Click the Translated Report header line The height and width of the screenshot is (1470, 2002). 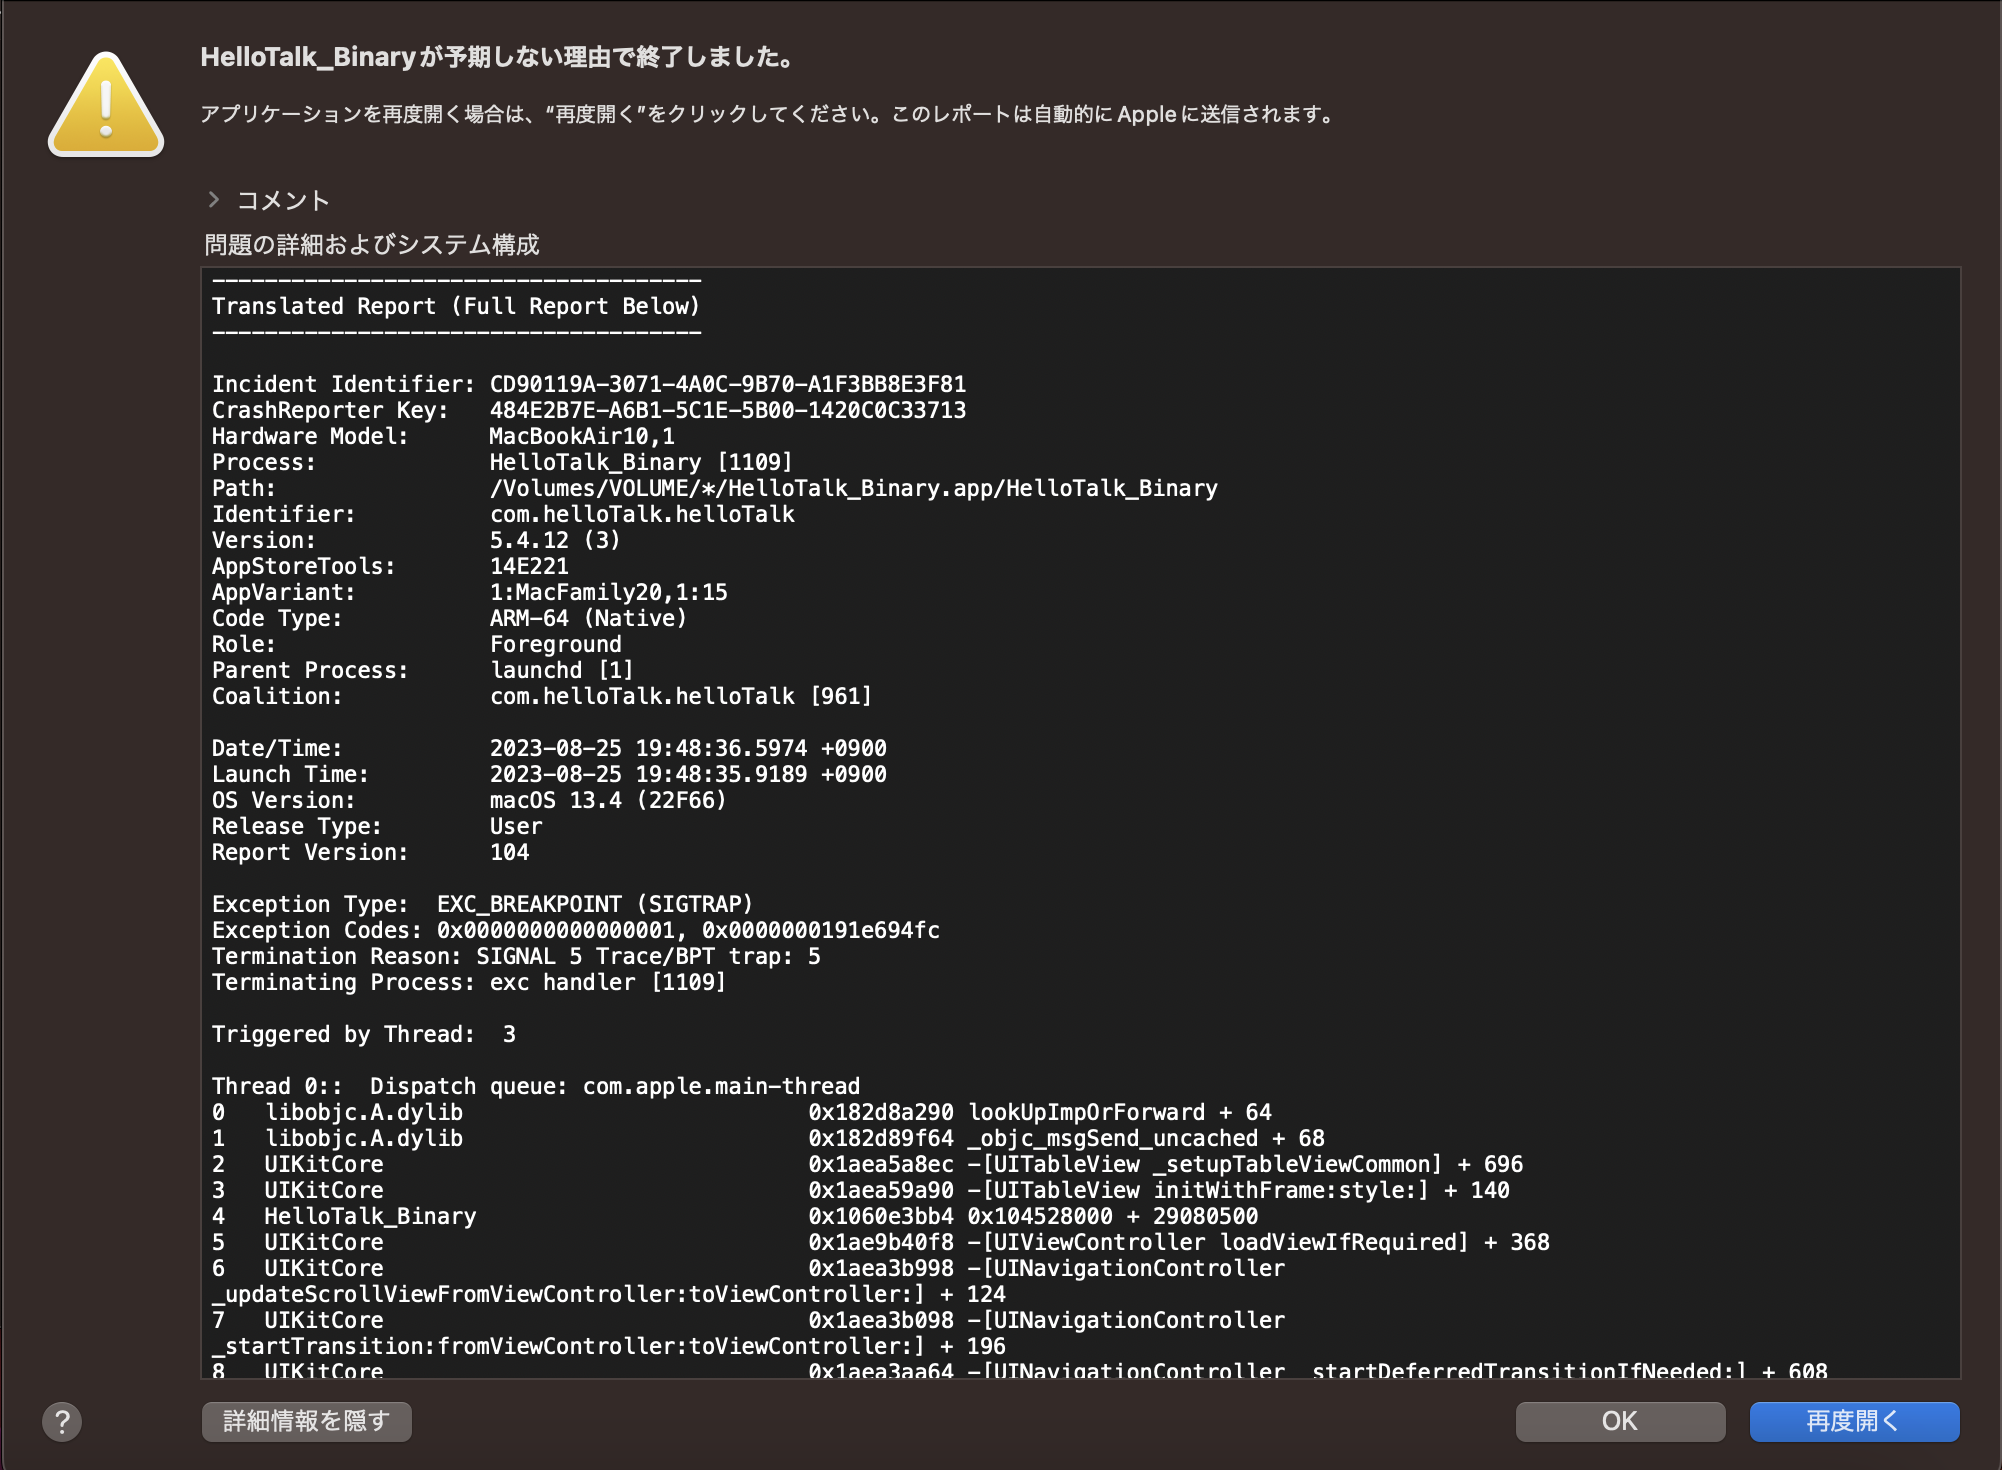tap(455, 306)
